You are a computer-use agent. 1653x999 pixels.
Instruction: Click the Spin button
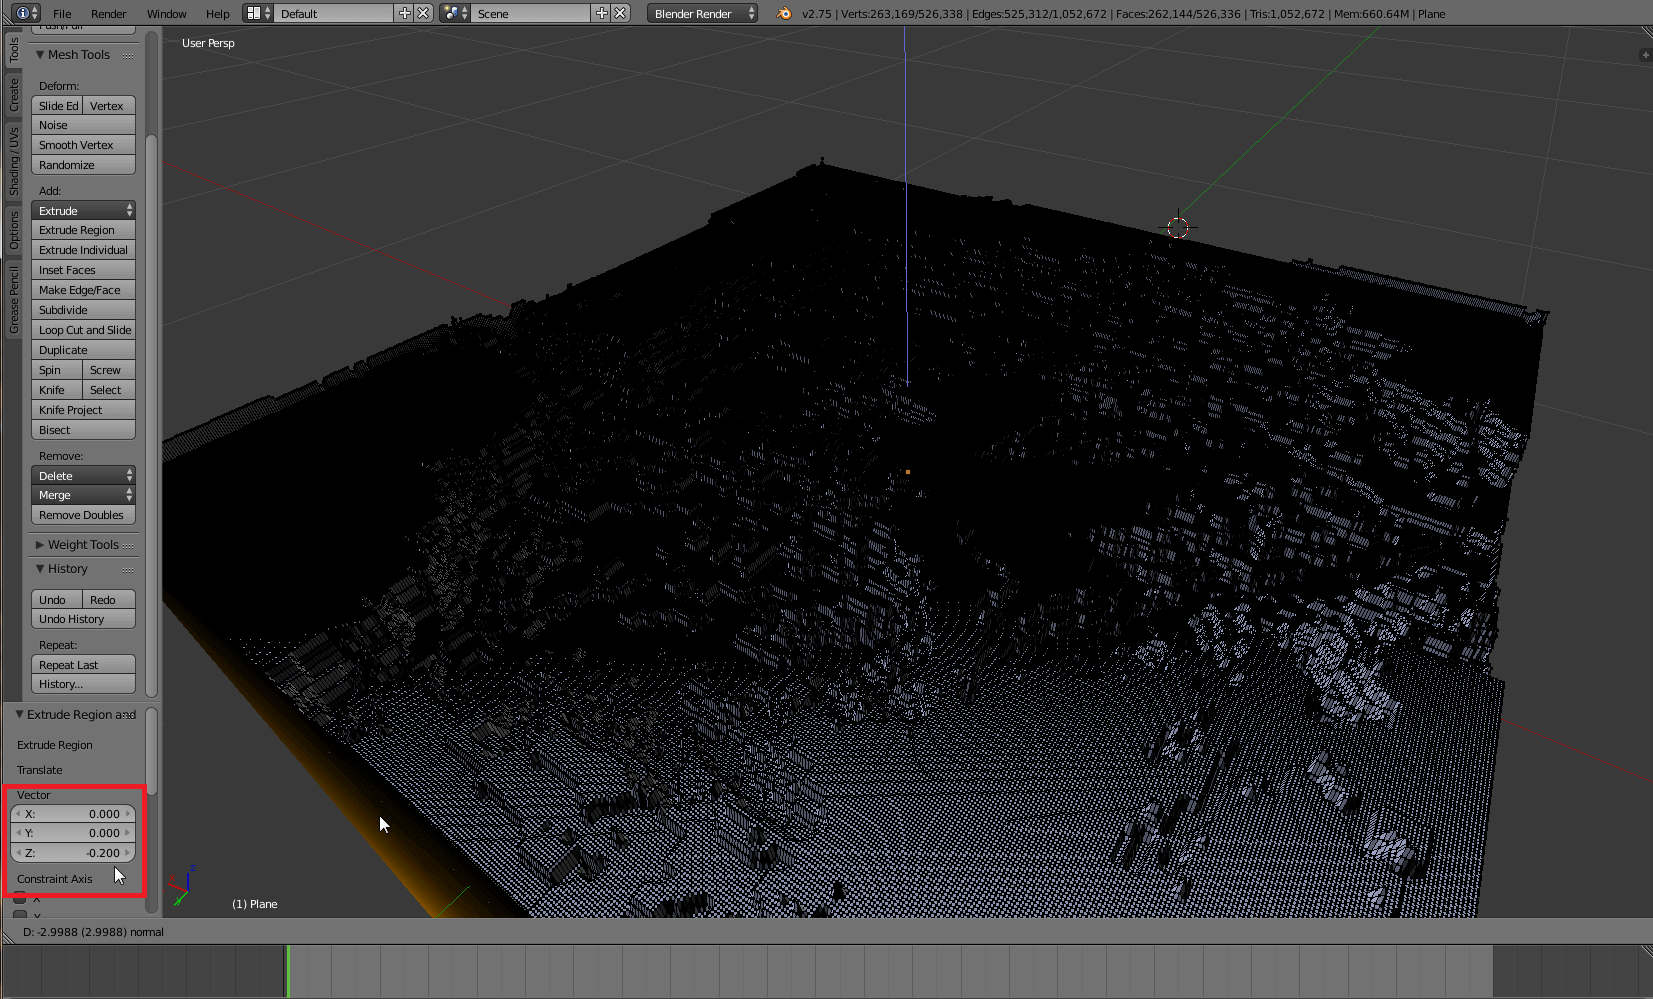pos(57,370)
